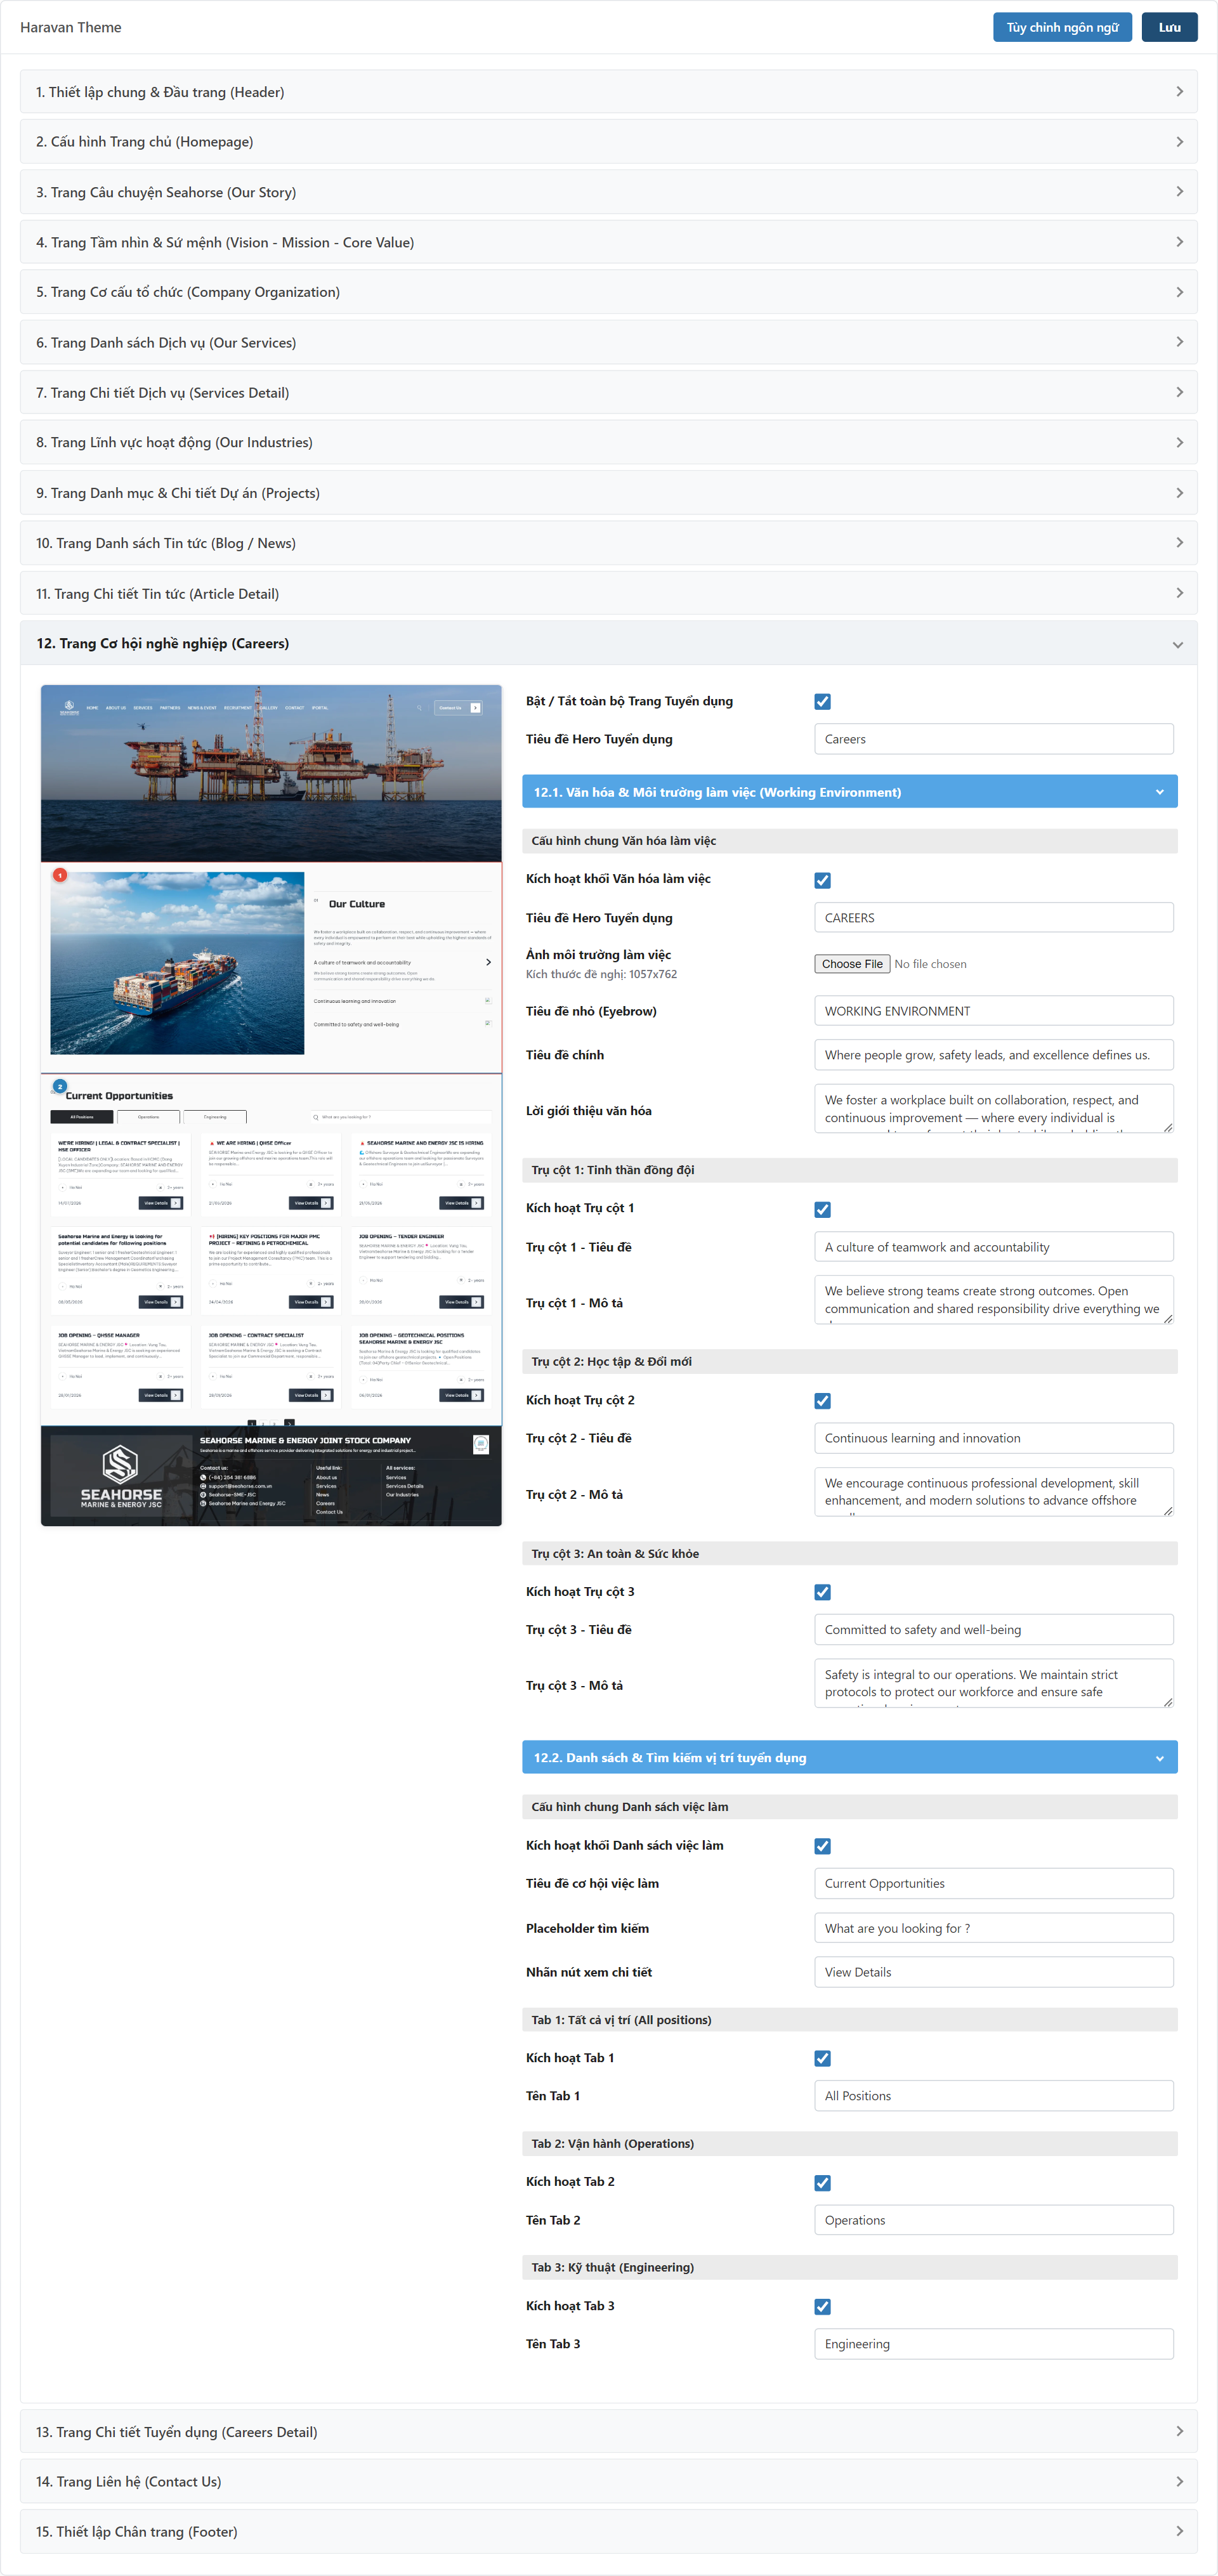The image size is (1218, 2576).
Task: Toggle Kích hoạt Trụ cột 3 checkbox
Action: [x=822, y=1592]
